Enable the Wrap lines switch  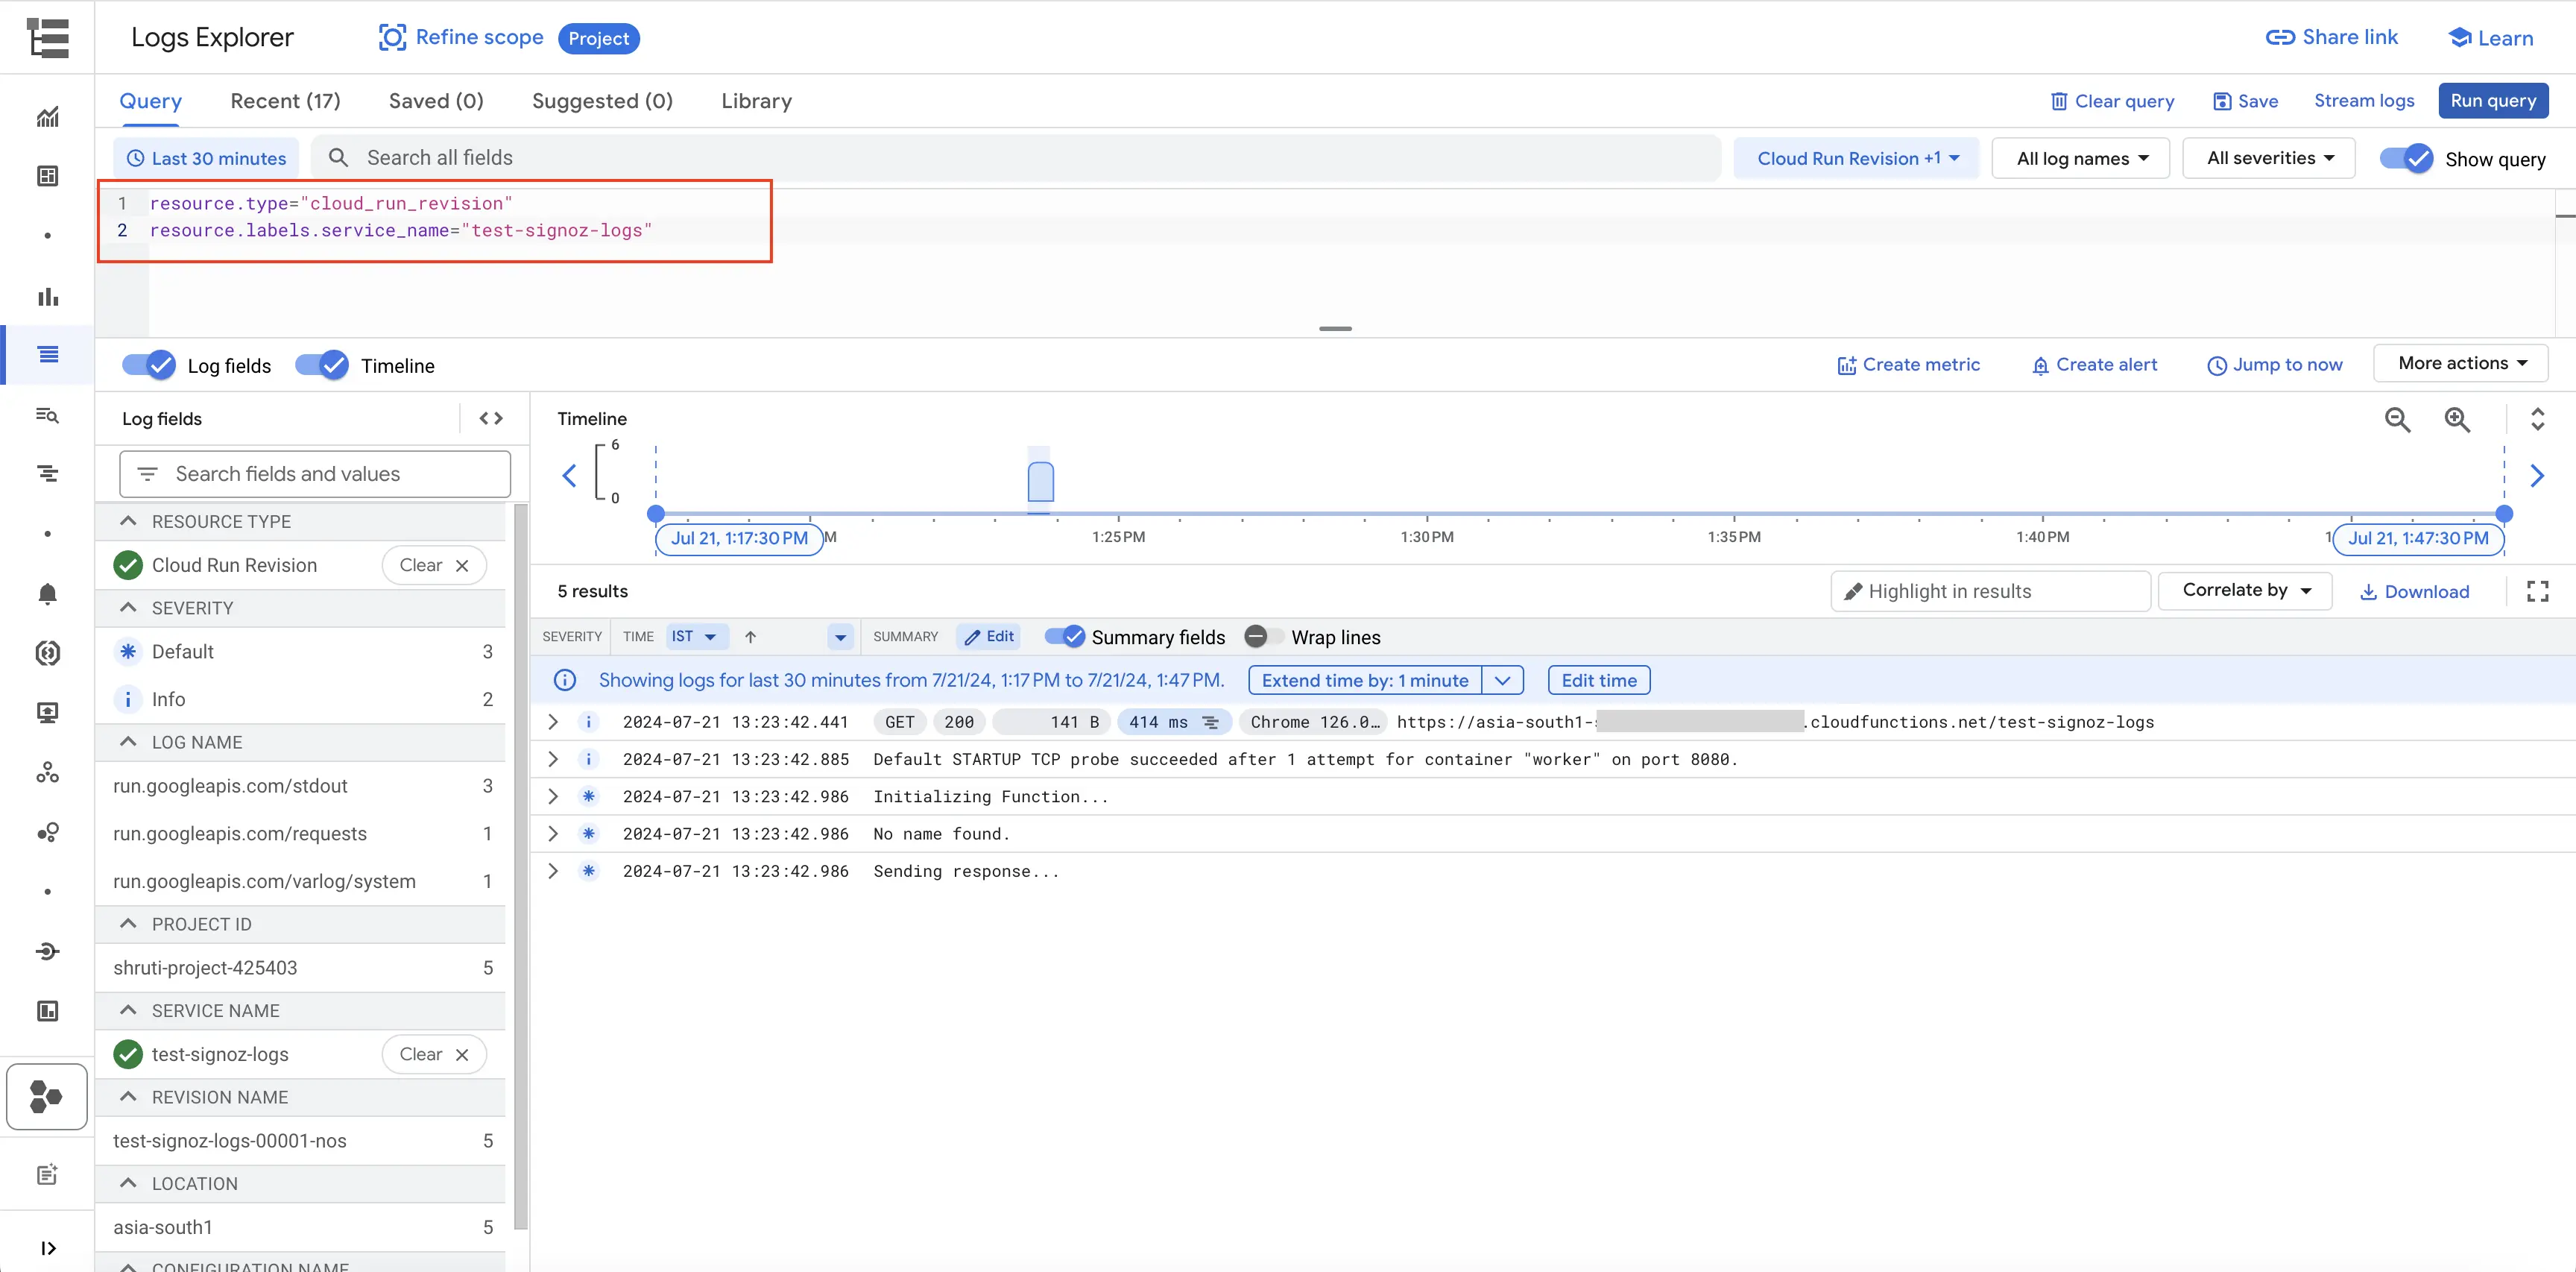[1263, 636]
